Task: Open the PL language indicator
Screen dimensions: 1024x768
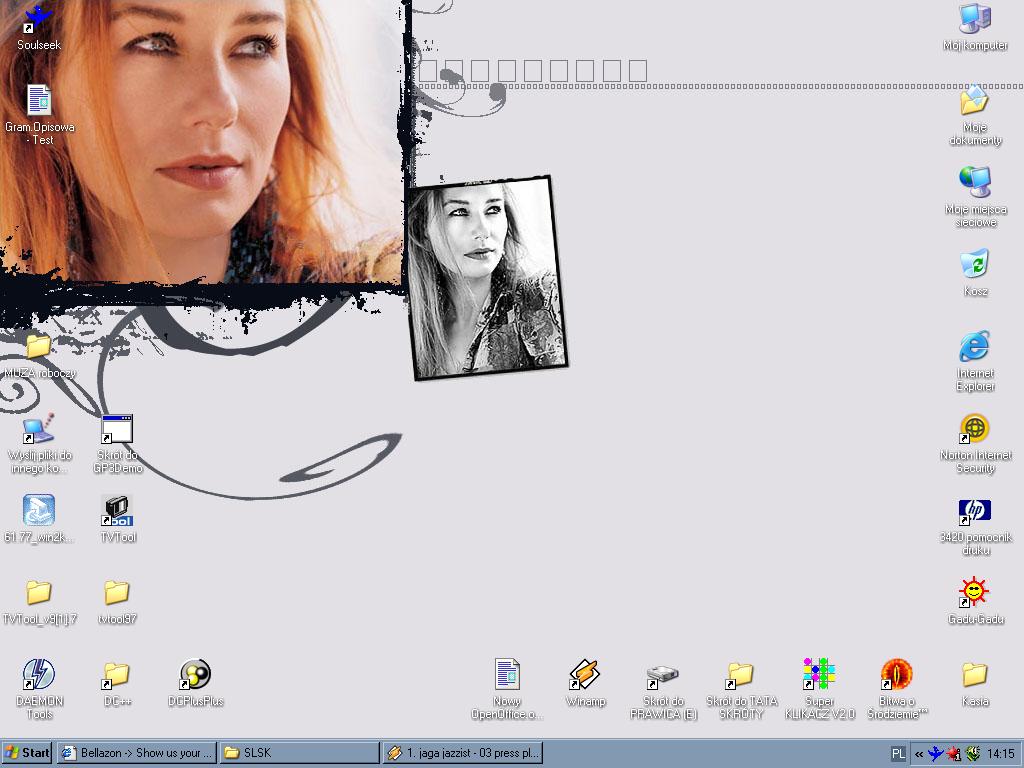Action: [x=898, y=754]
